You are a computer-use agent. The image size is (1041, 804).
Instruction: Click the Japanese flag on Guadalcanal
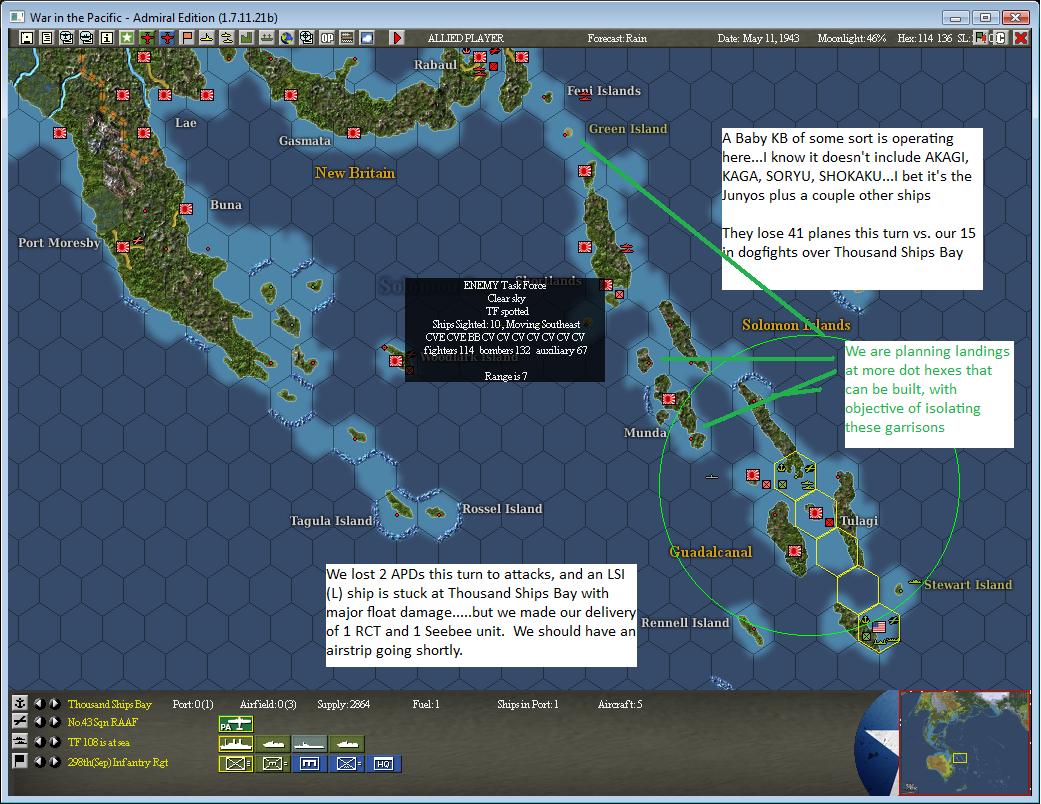tap(795, 551)
